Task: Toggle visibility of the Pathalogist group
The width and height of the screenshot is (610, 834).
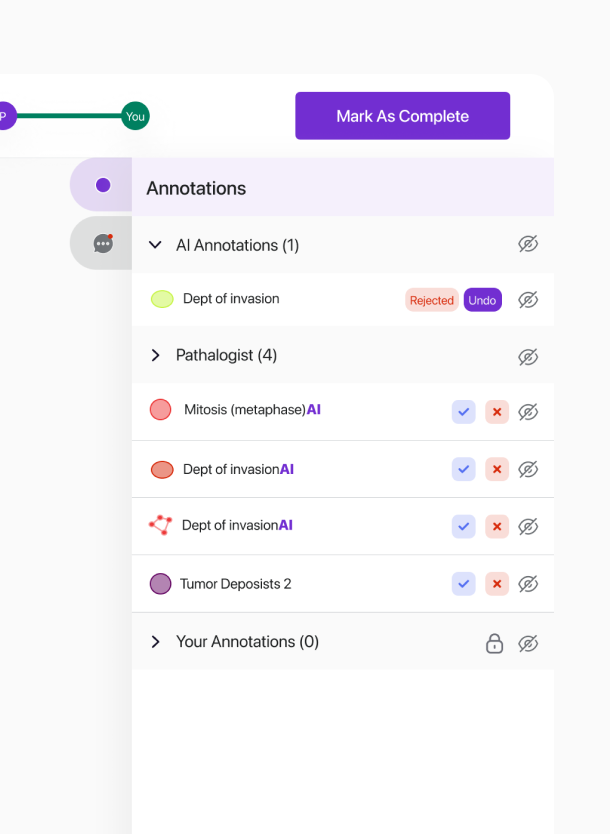Action: coord(528,357)
